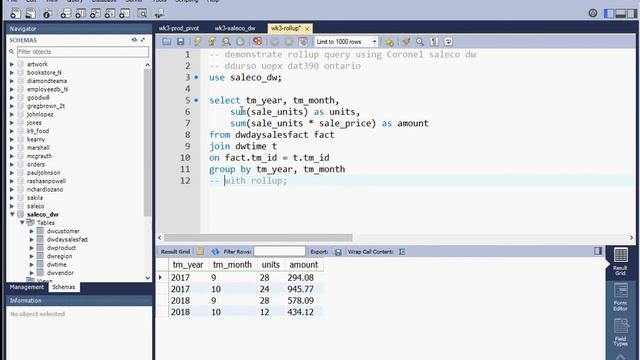640x360 pixels.
Task: Open a script file in the editor
Action: click(x=167, y=42)
